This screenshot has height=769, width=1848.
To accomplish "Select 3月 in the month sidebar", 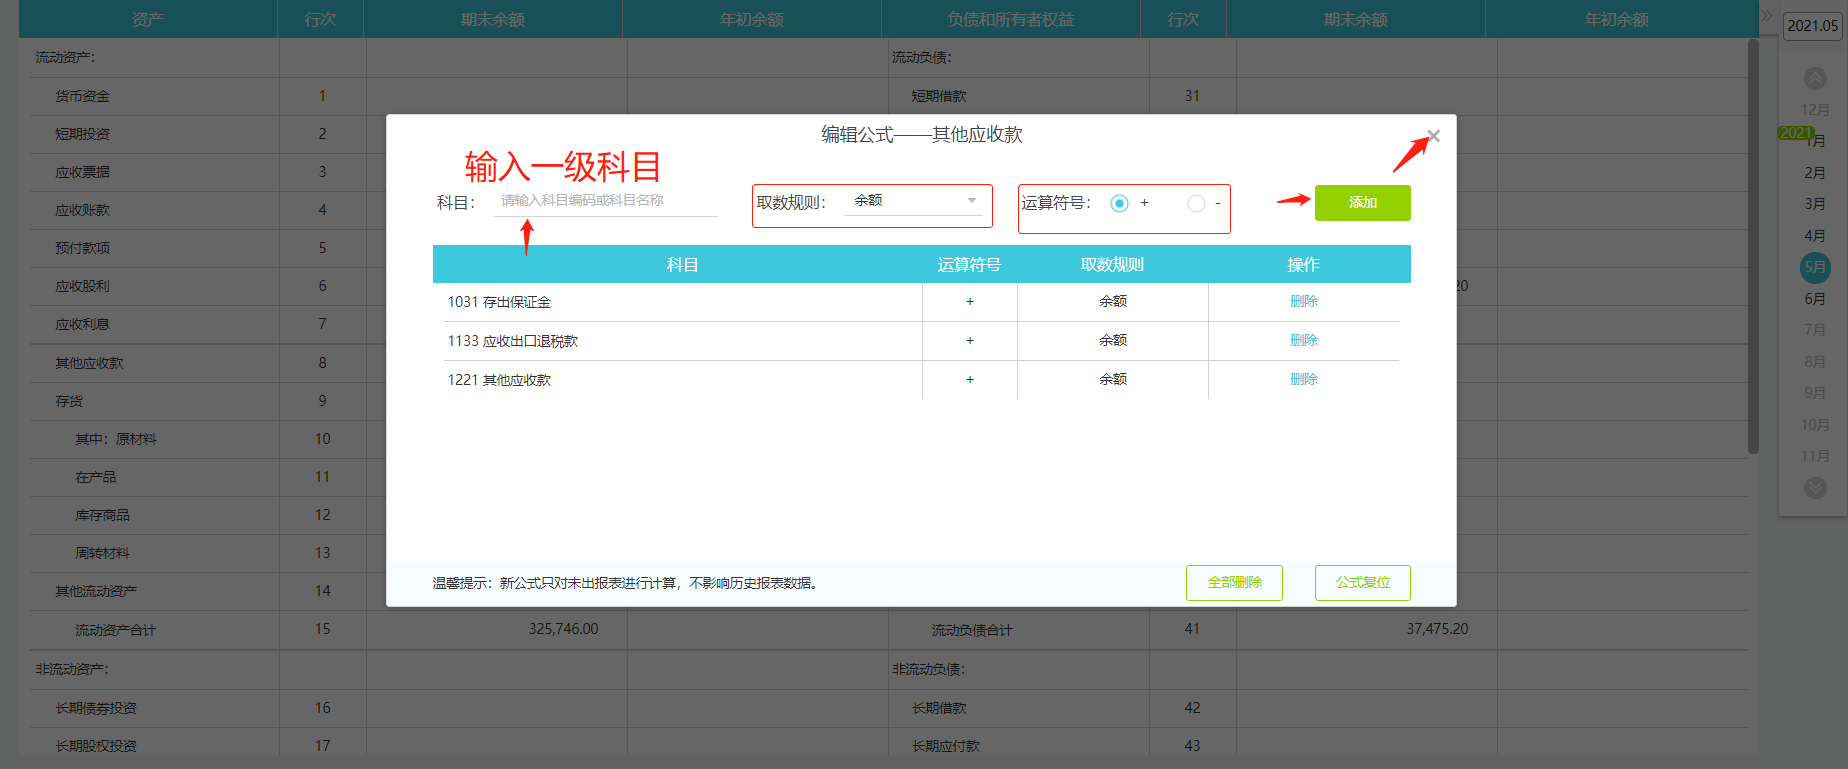I will [1815, 204].
